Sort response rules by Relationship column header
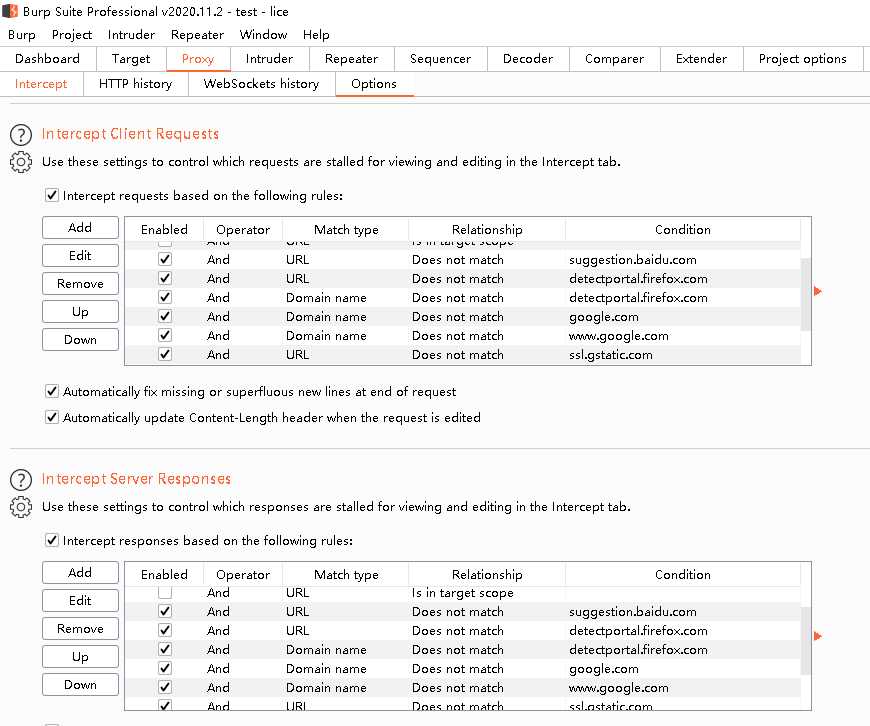Viewport: 870px width, 726px height. coord(487,574)
